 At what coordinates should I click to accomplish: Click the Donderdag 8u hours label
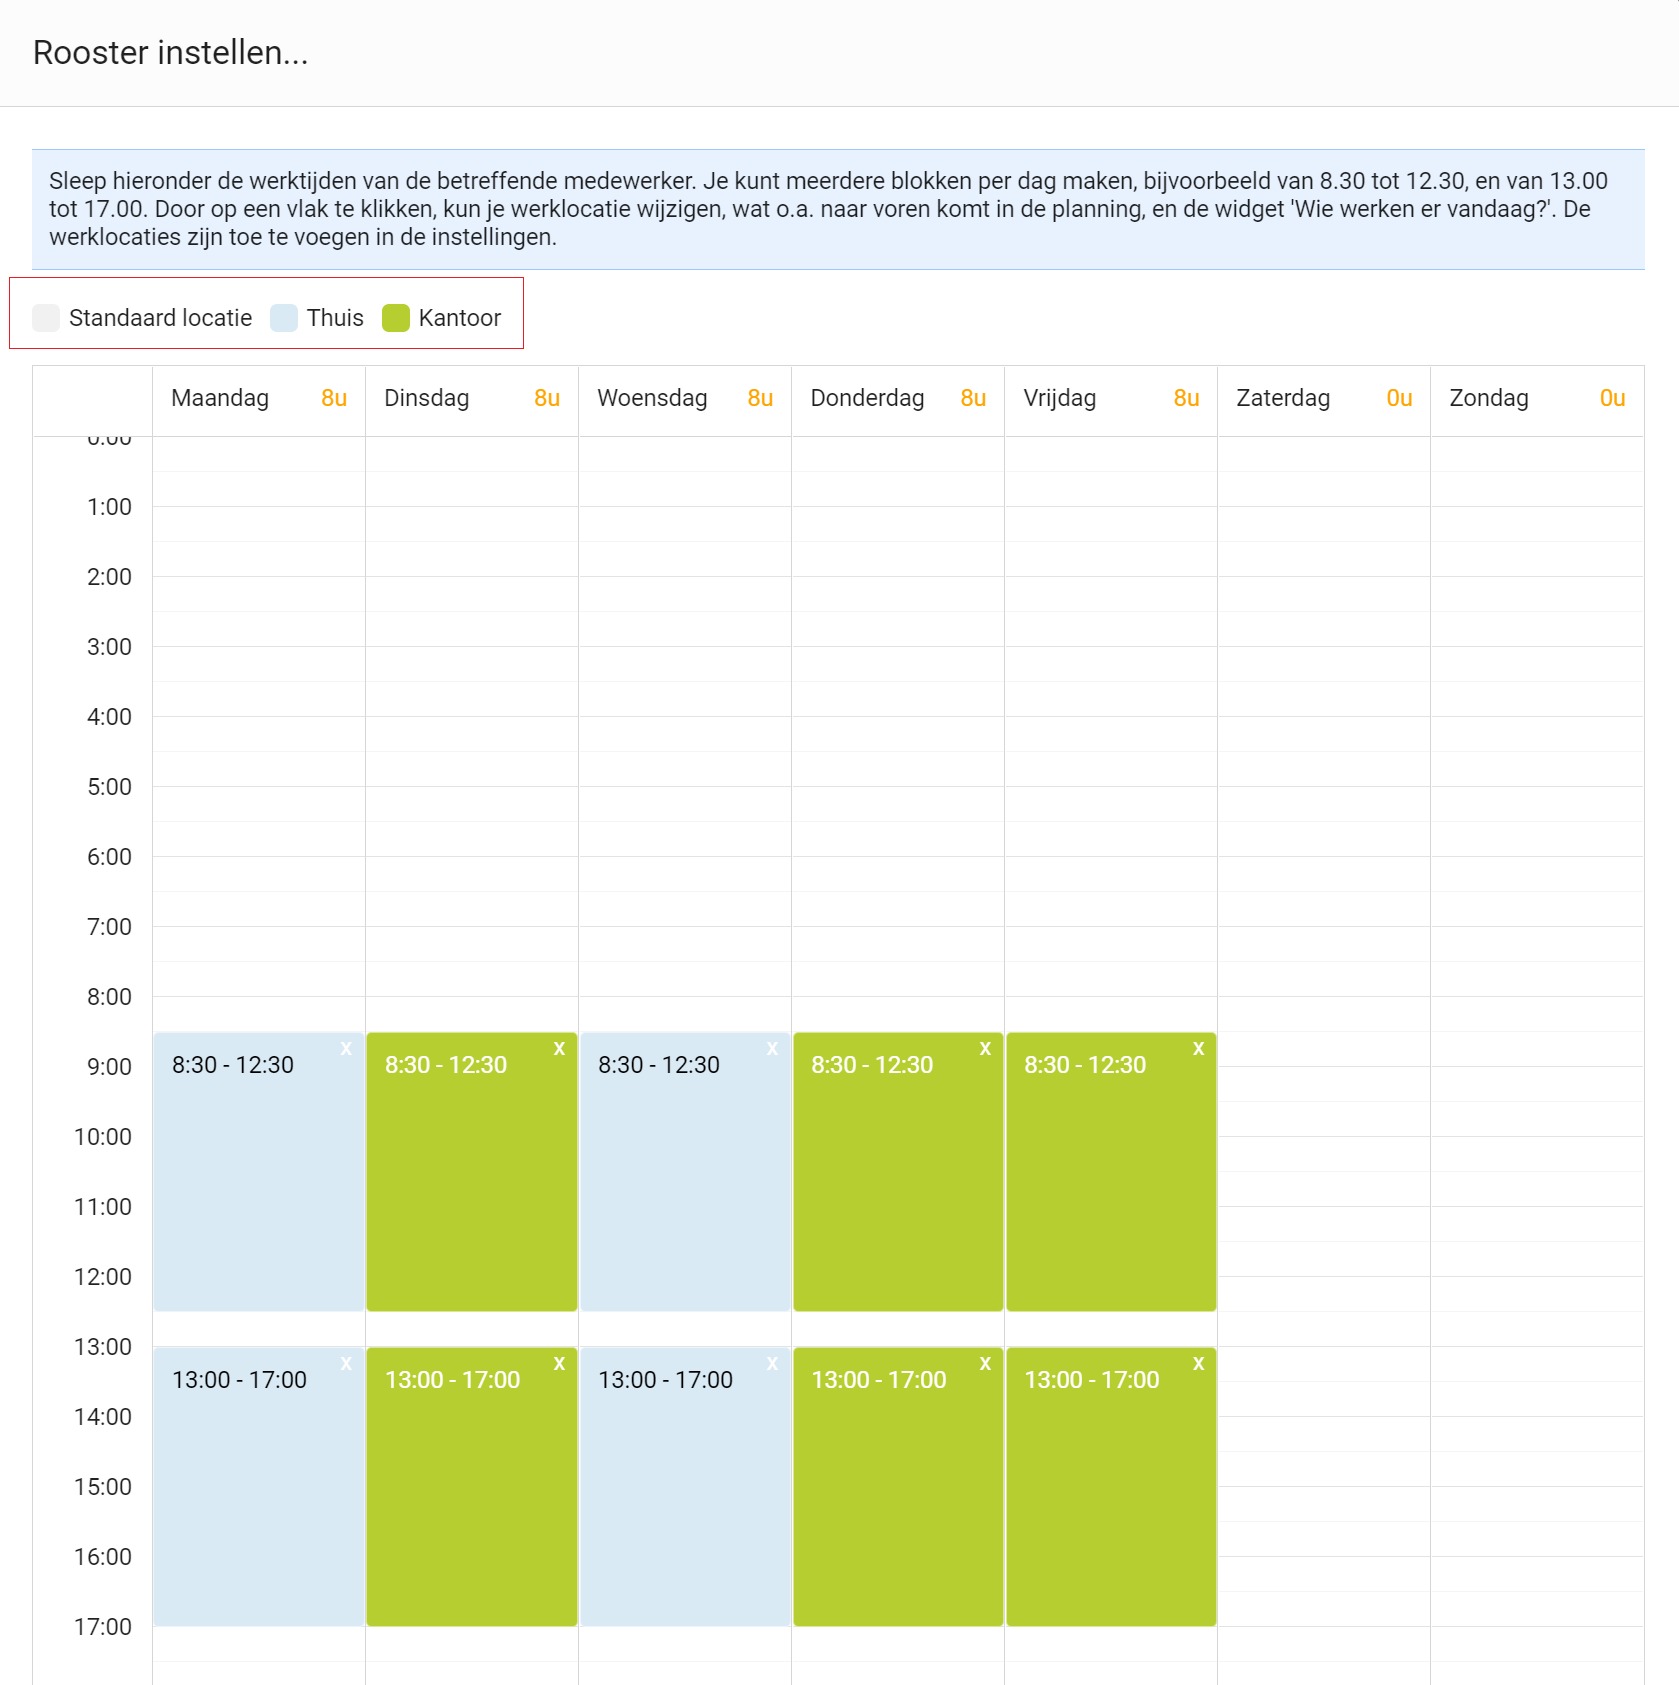pyautogui.click(x=973, y=399)
